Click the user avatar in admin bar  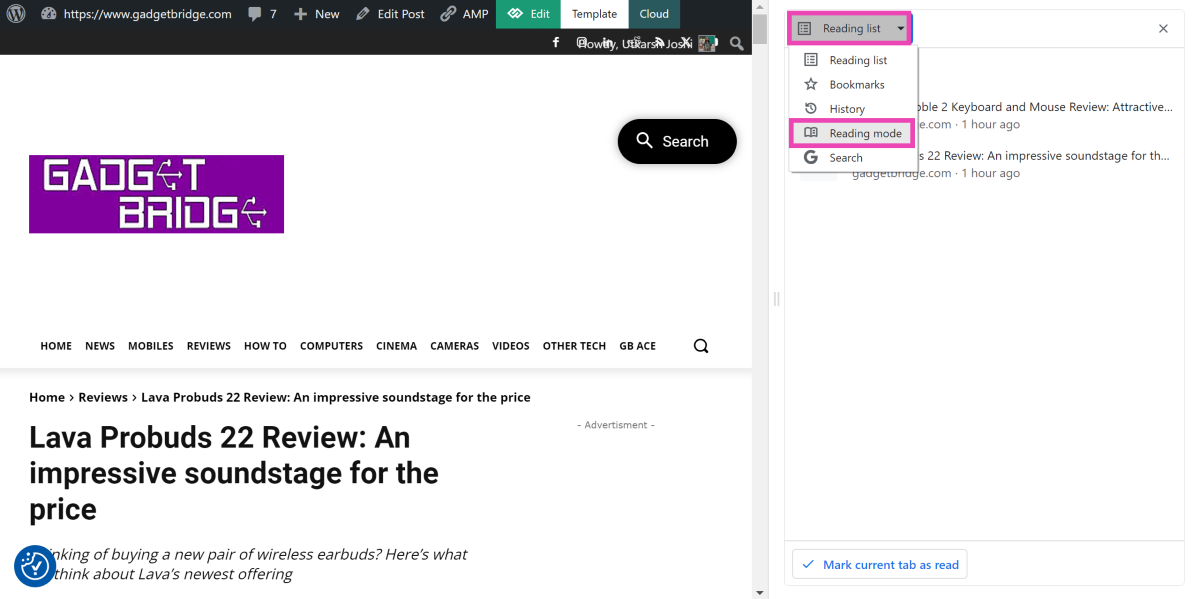[708, 43]
